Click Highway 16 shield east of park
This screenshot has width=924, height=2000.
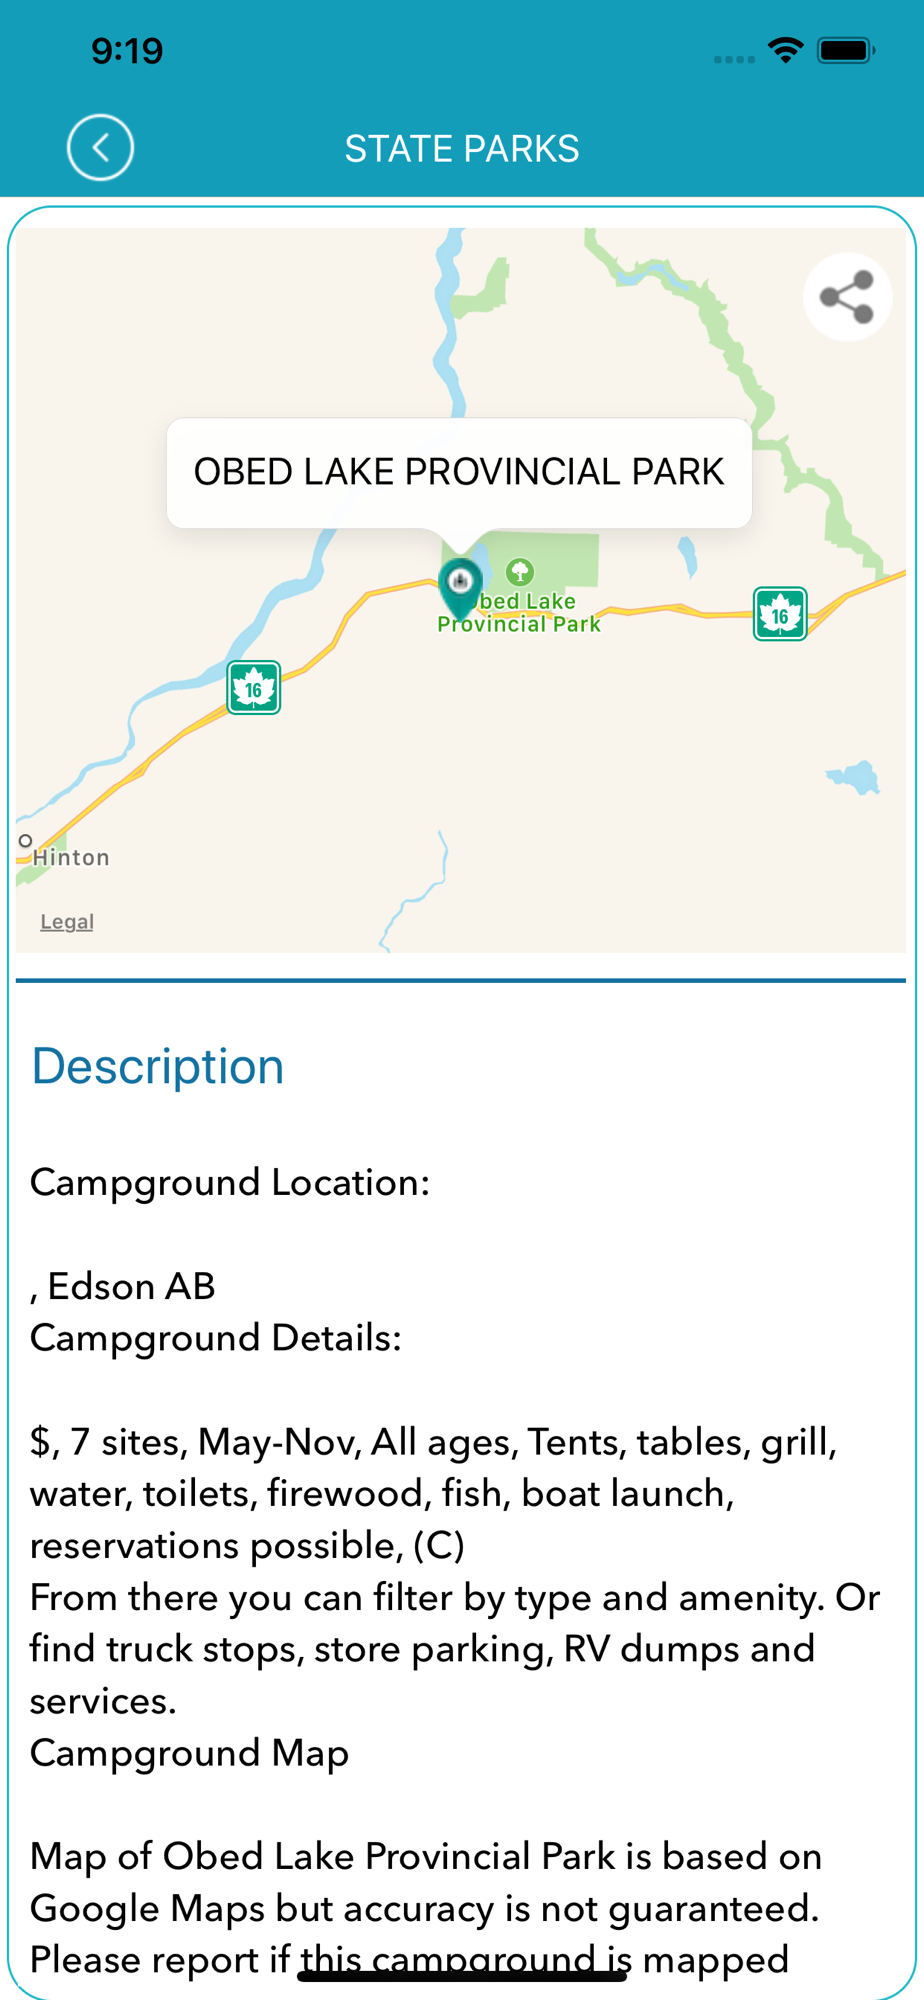(x=780, y=614)
